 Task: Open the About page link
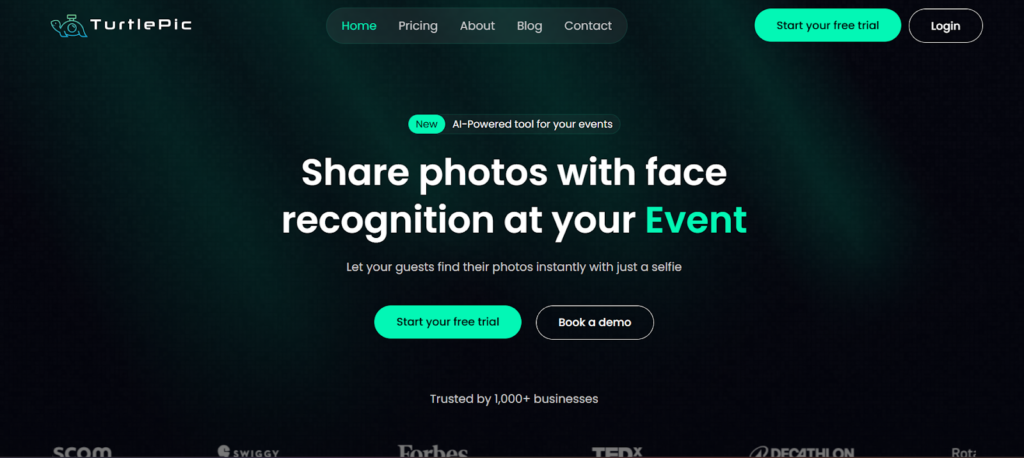click(x=477, y=26)
